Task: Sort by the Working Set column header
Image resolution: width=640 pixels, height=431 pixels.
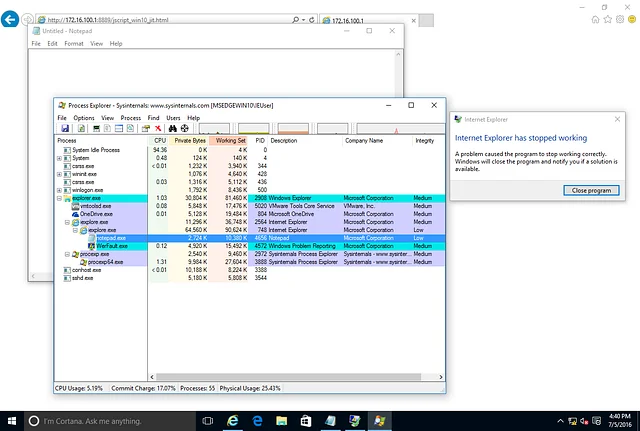Action: (231, 141)
